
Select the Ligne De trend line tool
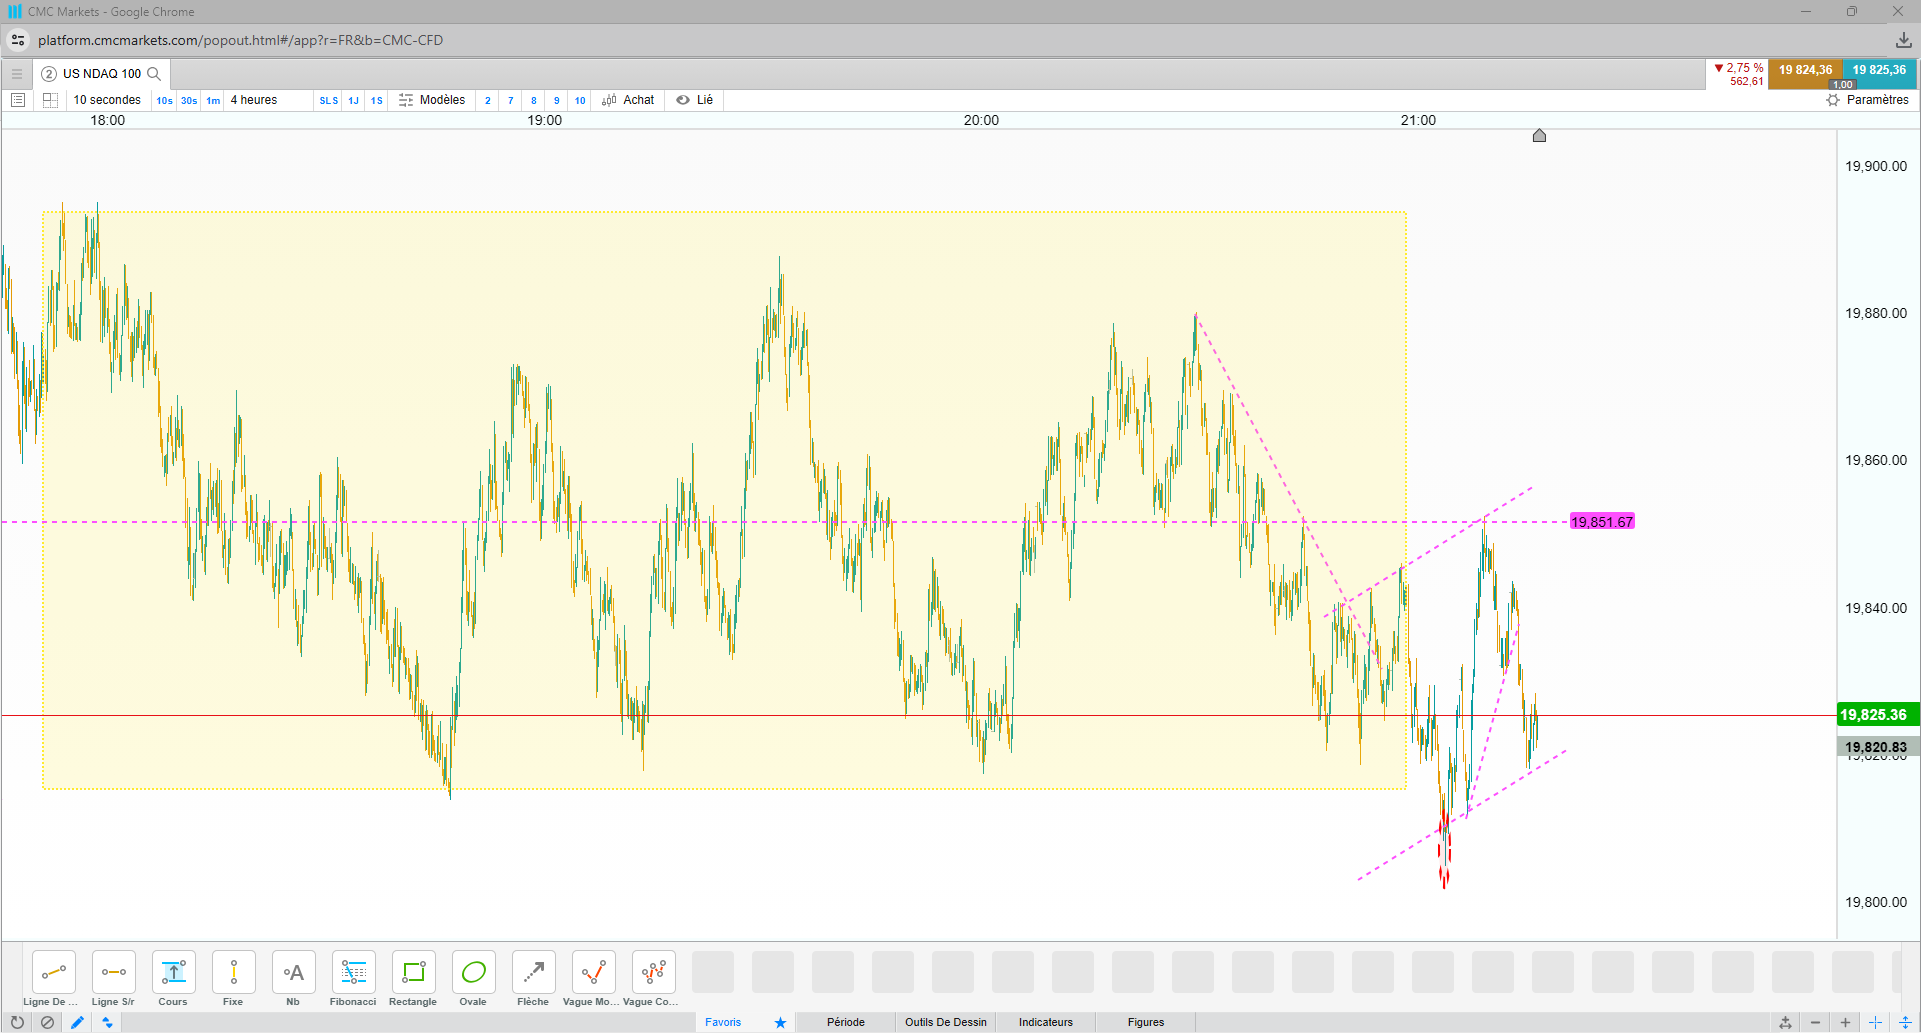(x=54, y=972)
